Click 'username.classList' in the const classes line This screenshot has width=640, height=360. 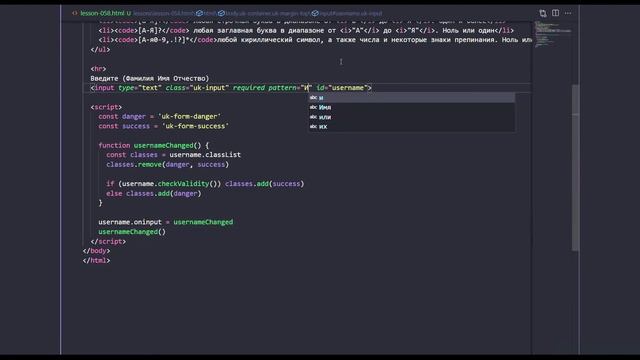pyautogui.click(x=205, y=155)
